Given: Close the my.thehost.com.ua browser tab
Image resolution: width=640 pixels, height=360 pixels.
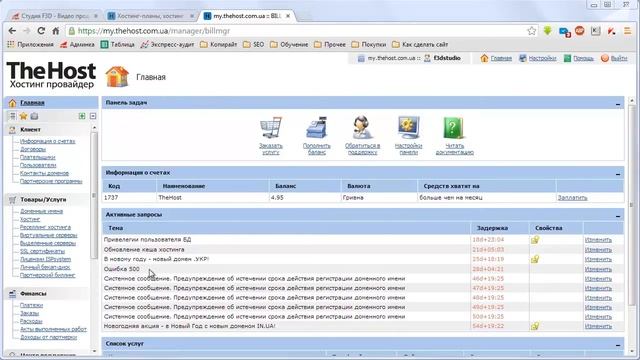Looking at the screenshot, I should pyautogui.click(x=288, y=16).
